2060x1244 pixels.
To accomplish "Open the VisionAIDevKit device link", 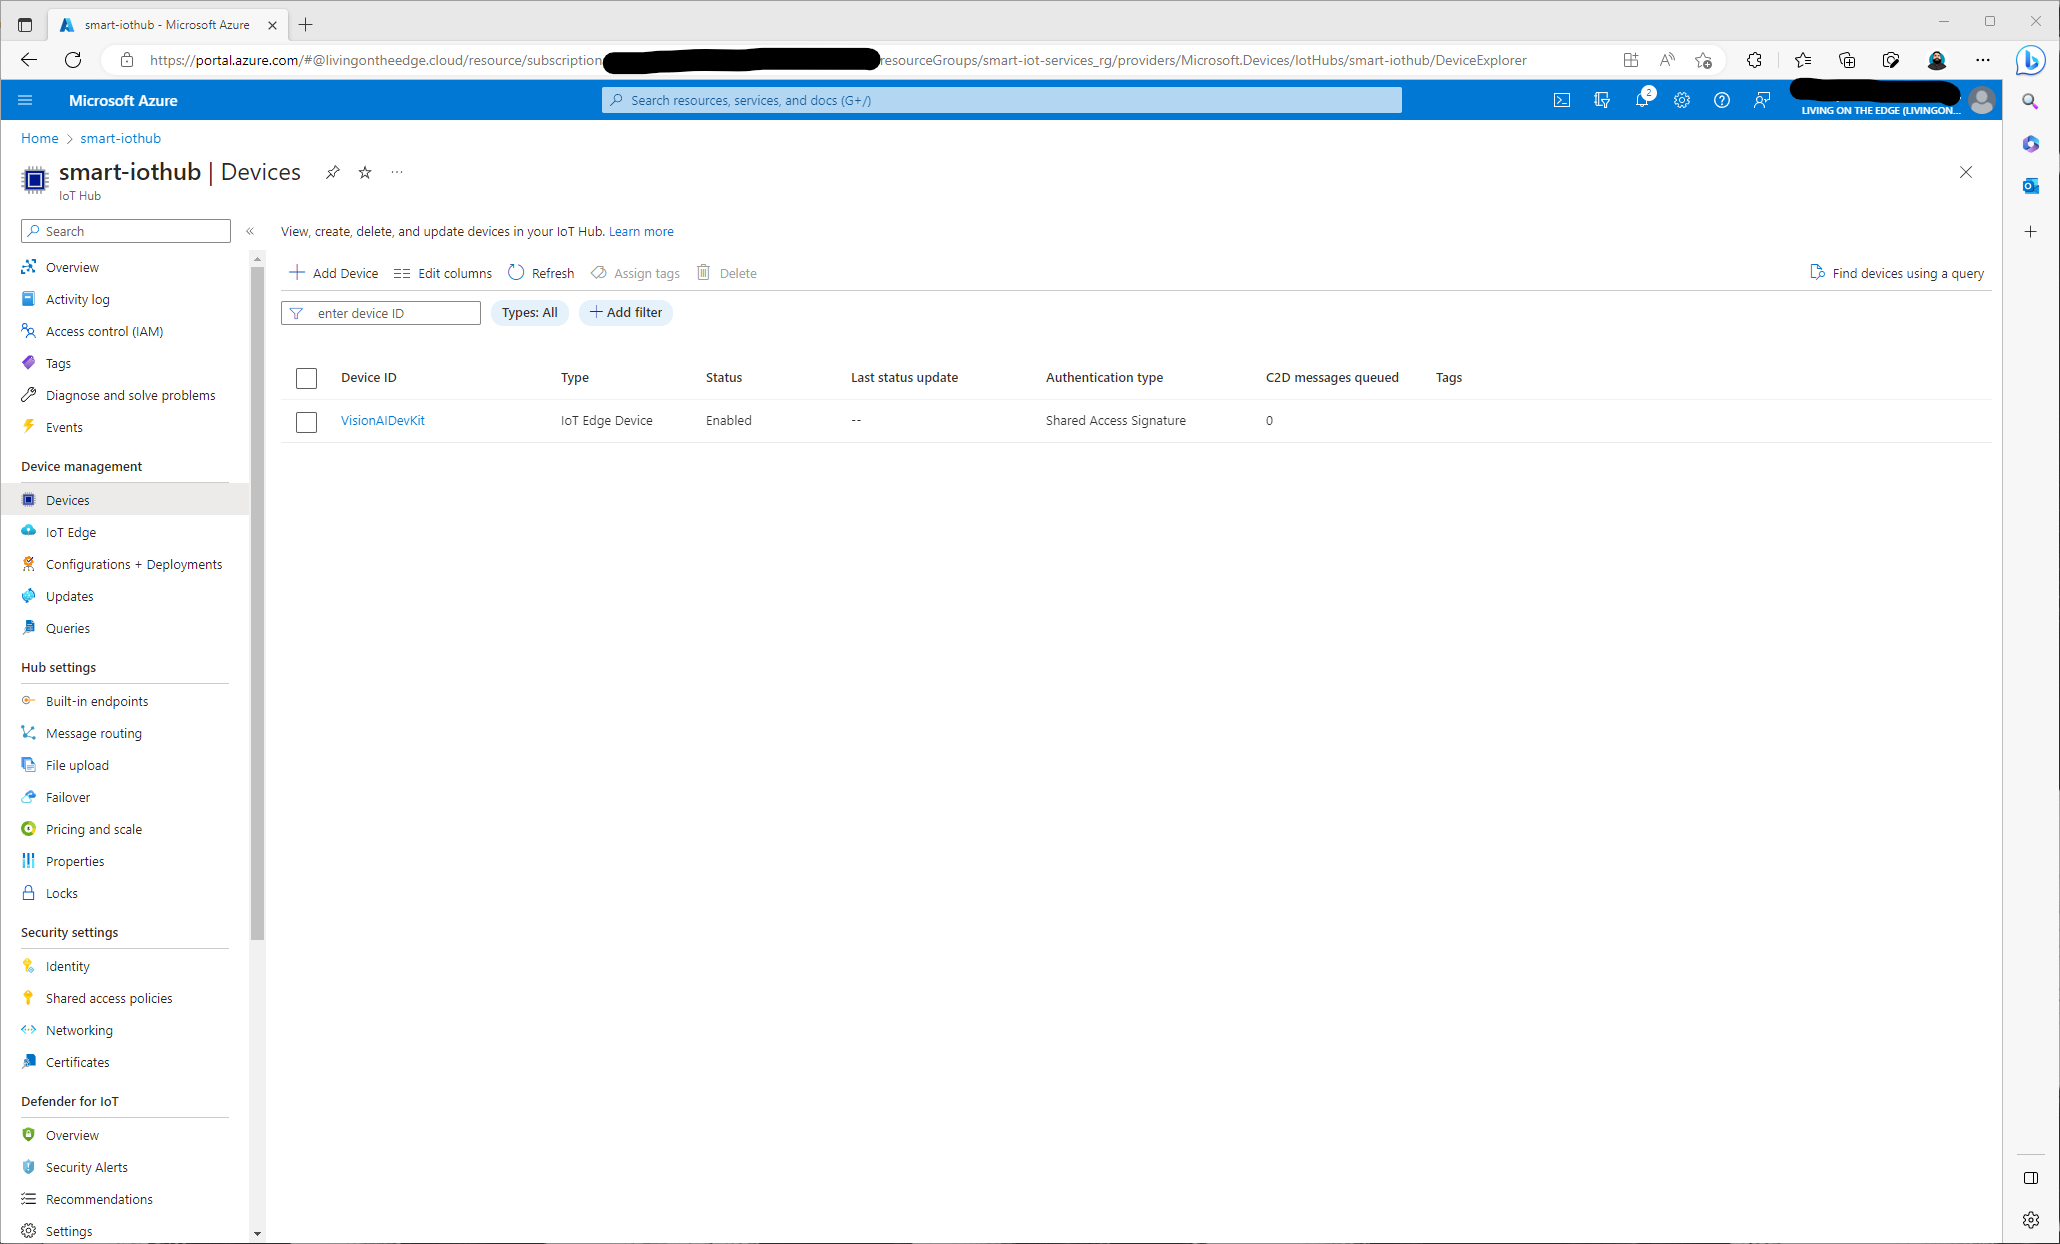I will (382, 421).
